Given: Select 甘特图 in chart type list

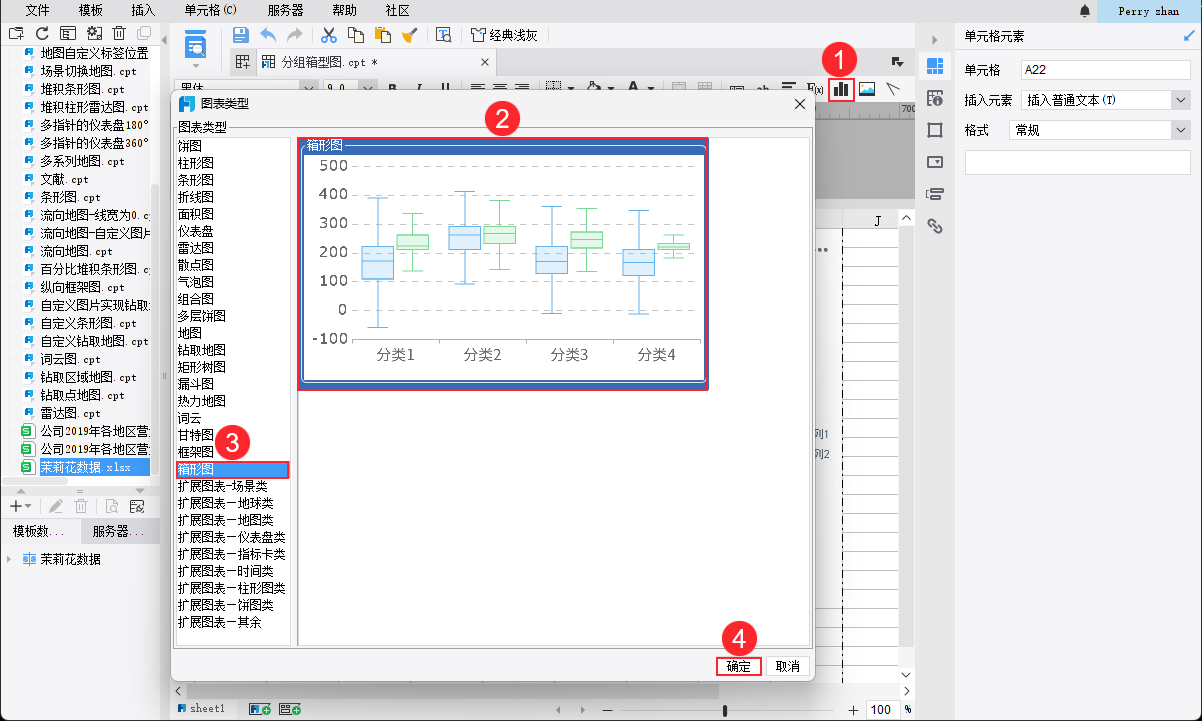Looking at the screenshot, I should [232, 435].
